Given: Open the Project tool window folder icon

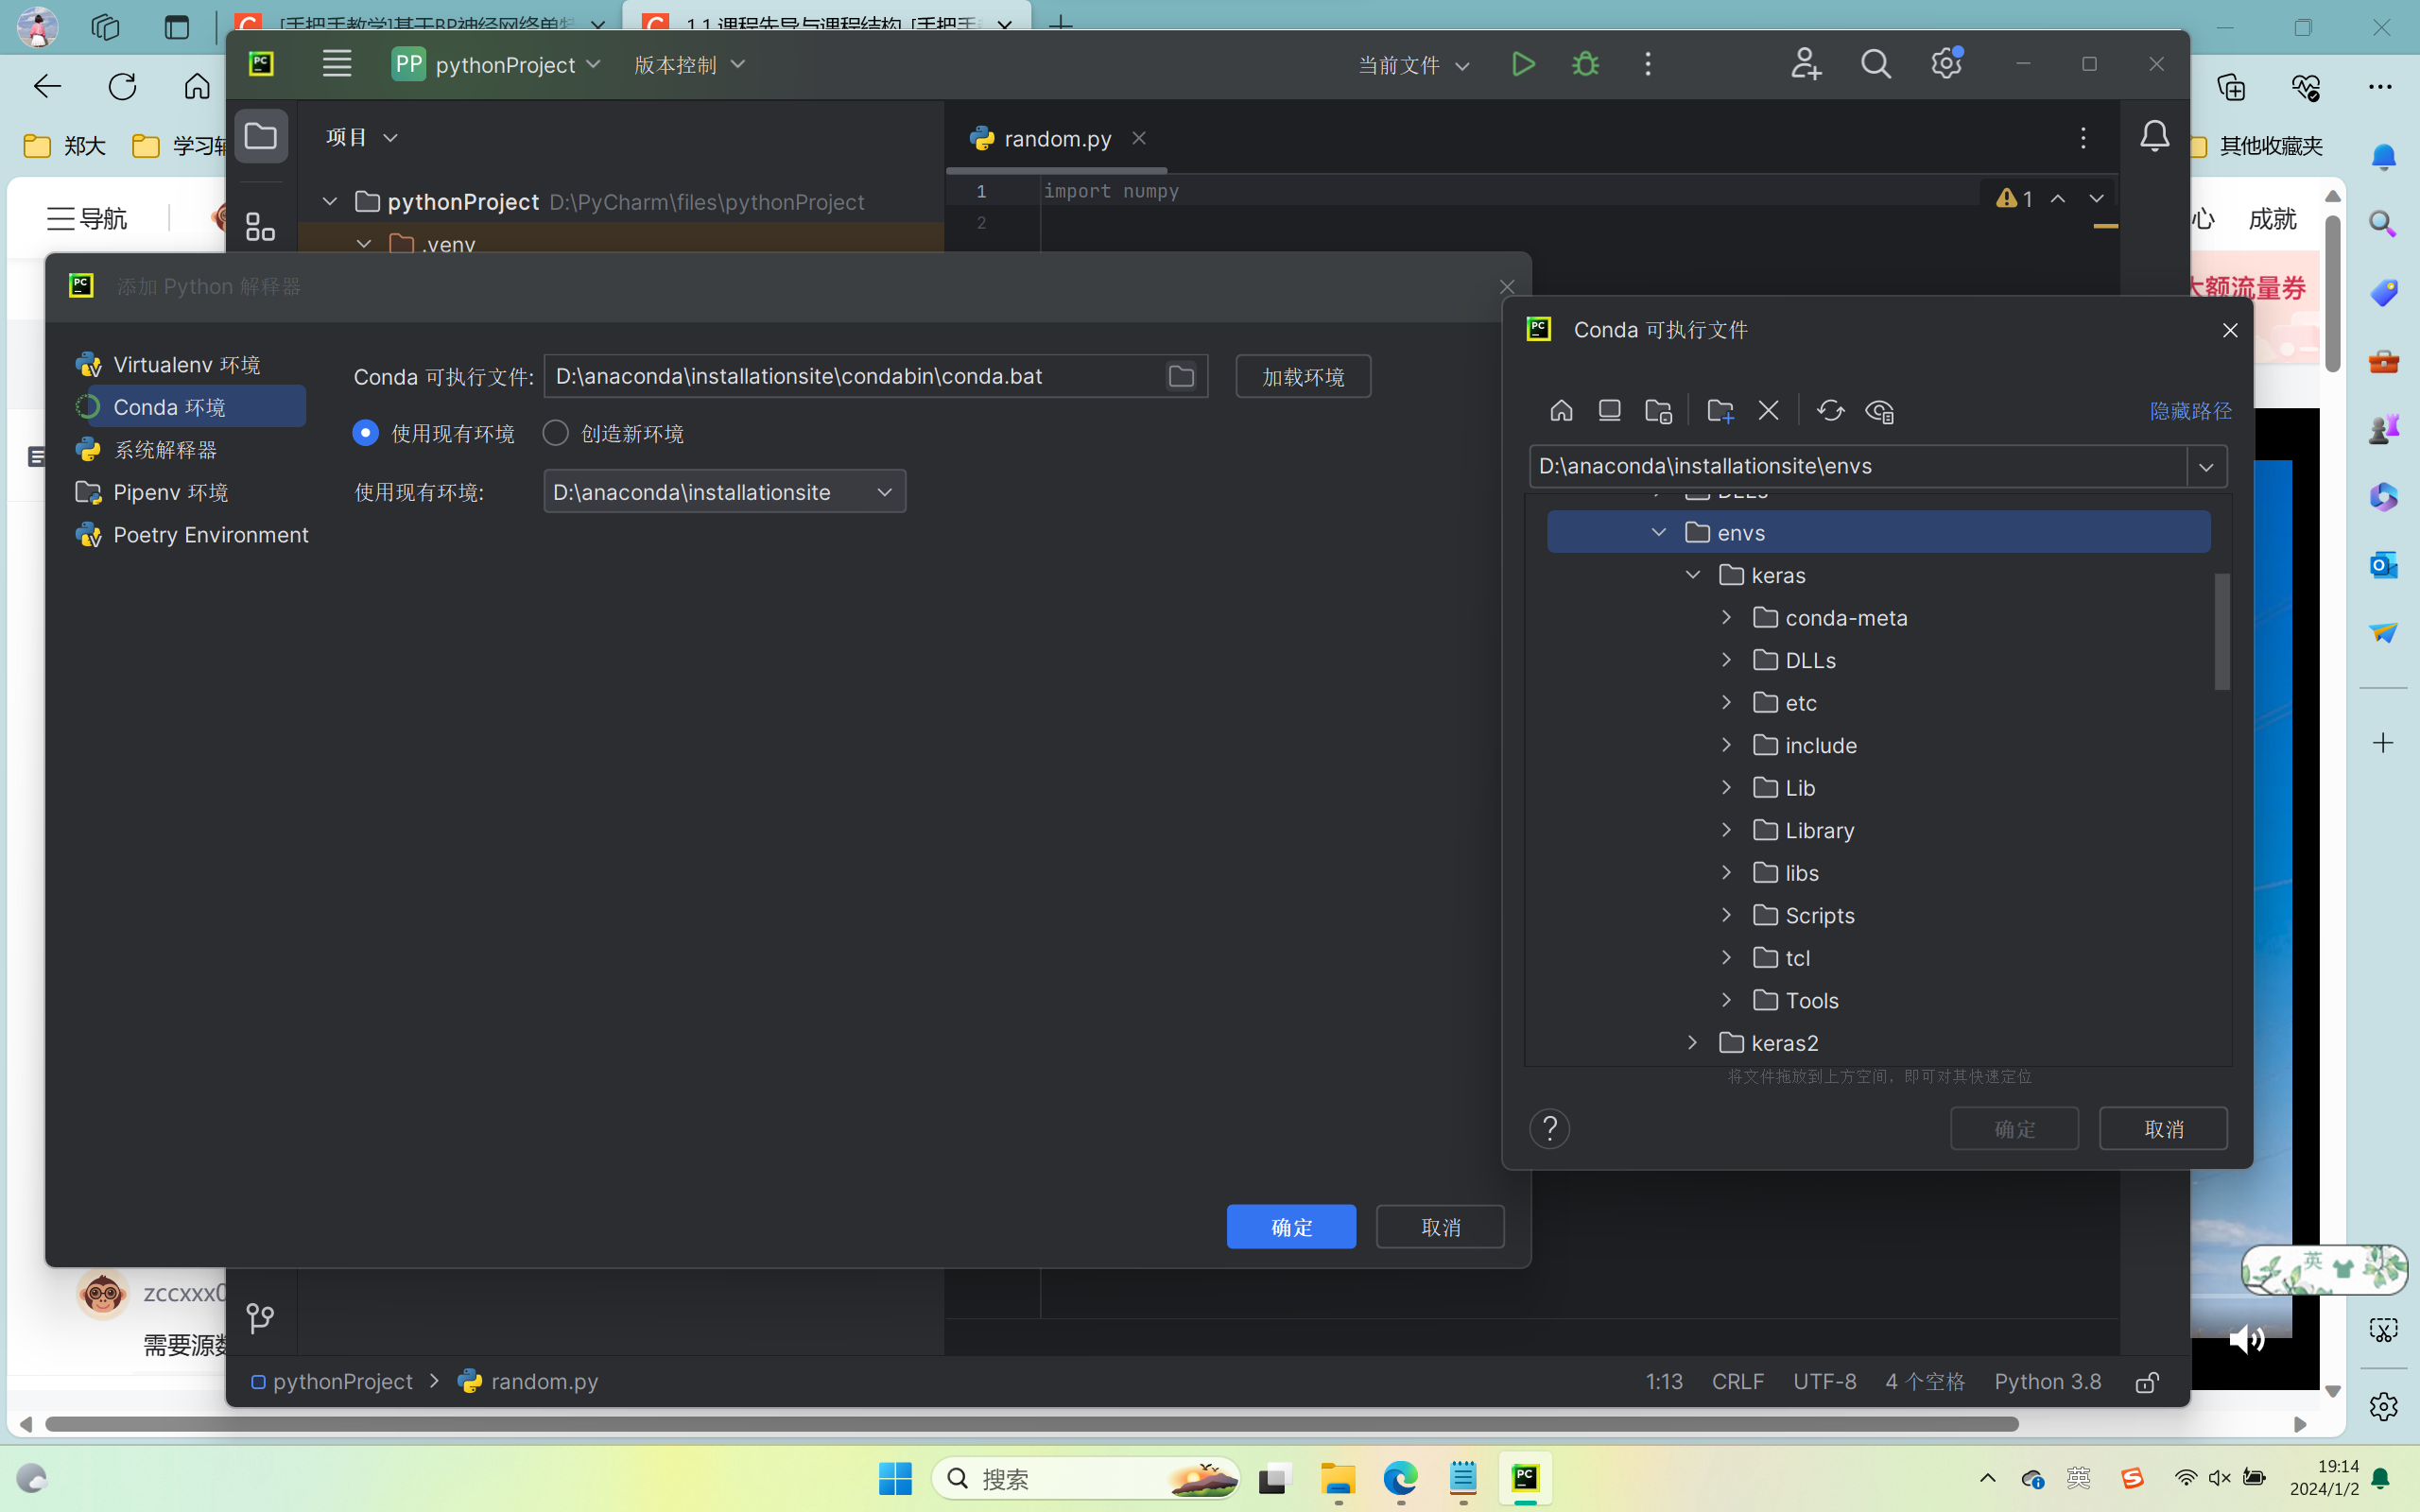Looking at the screenshot, I should [x=261, y=136].
